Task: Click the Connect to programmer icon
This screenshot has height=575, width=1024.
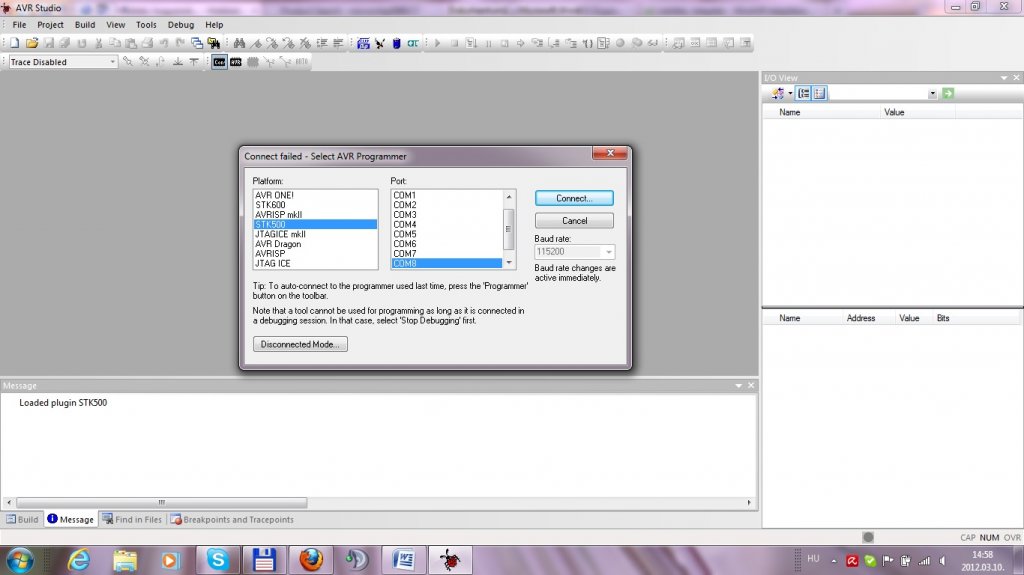Action: coord(379,43)
